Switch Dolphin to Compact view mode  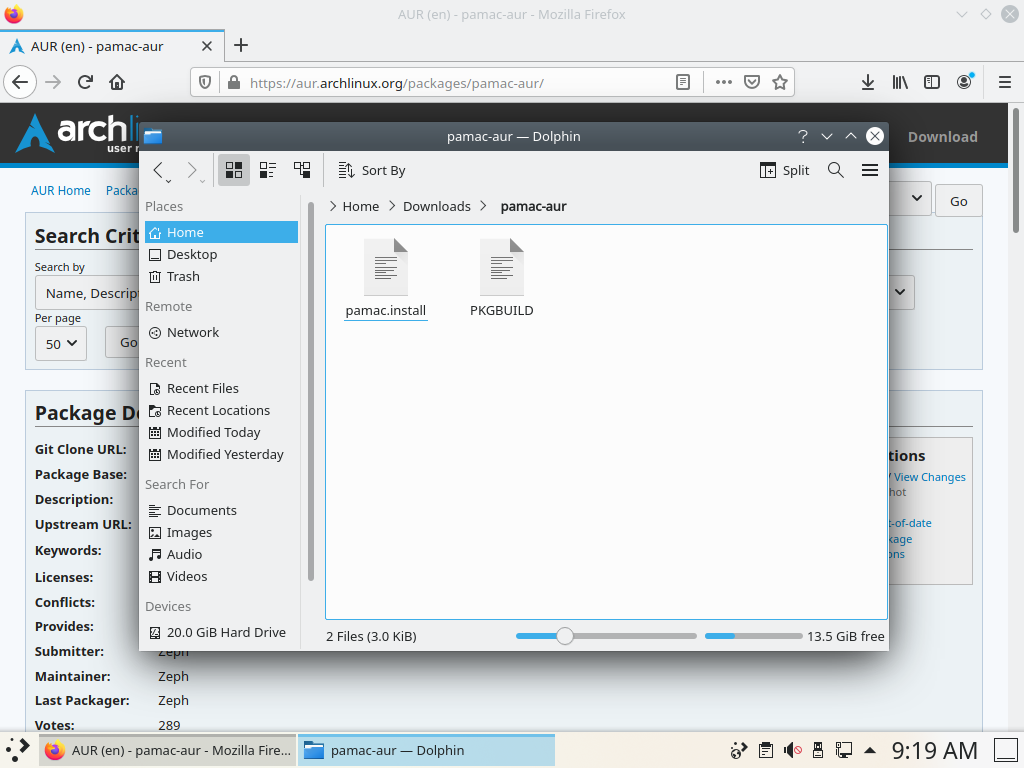(268, 170)
